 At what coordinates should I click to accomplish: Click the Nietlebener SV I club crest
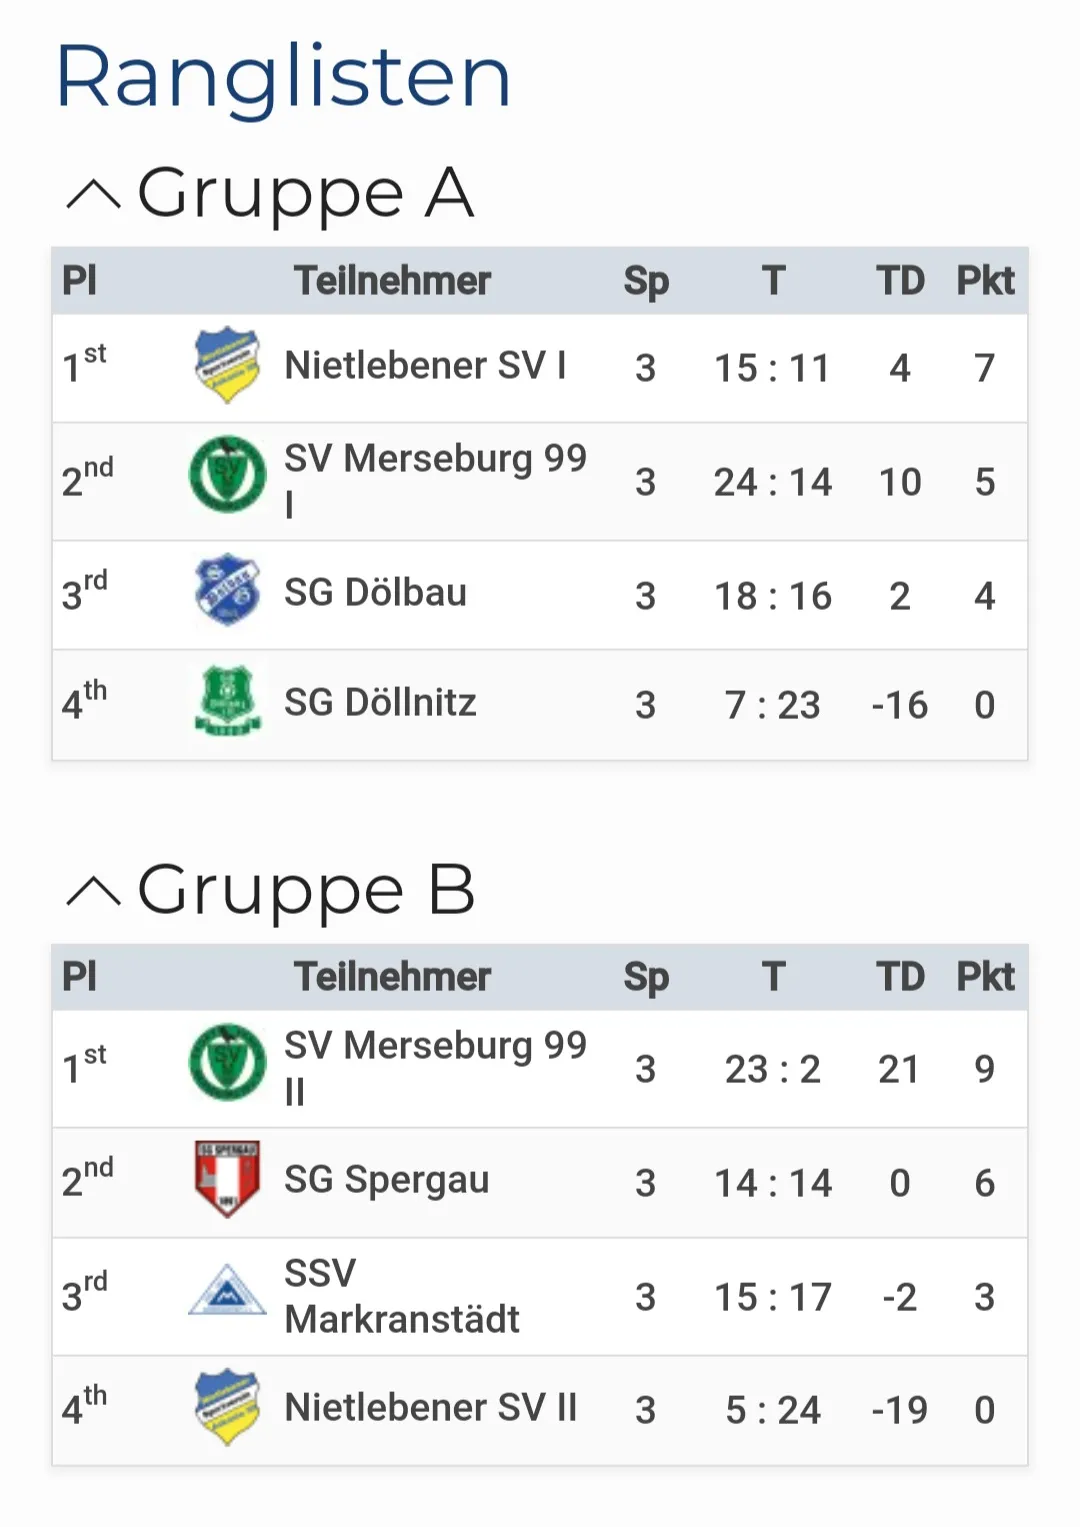coord(228,365)
